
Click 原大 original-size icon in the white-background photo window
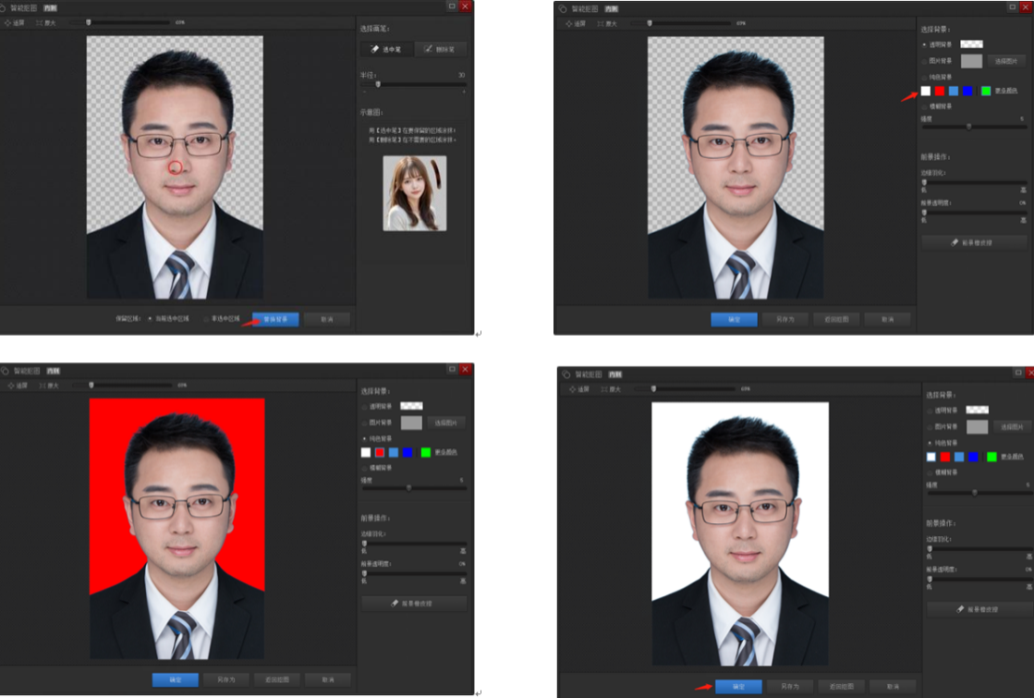point(607,388)
